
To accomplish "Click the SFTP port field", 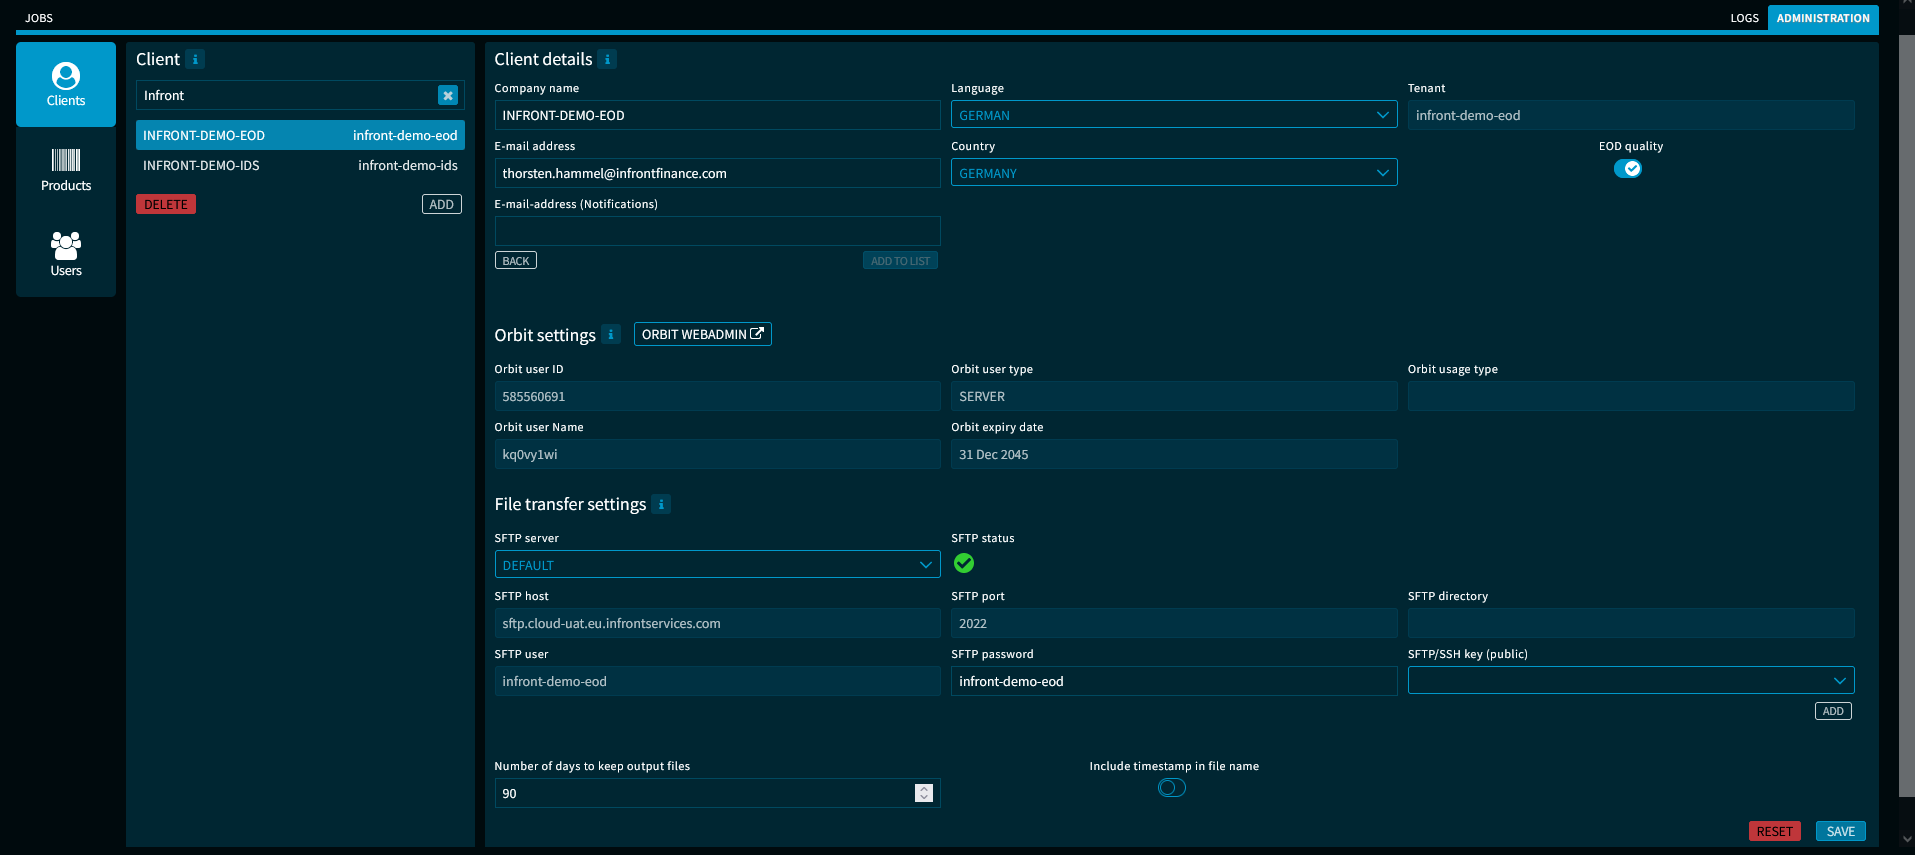I will coord(1174,623).
